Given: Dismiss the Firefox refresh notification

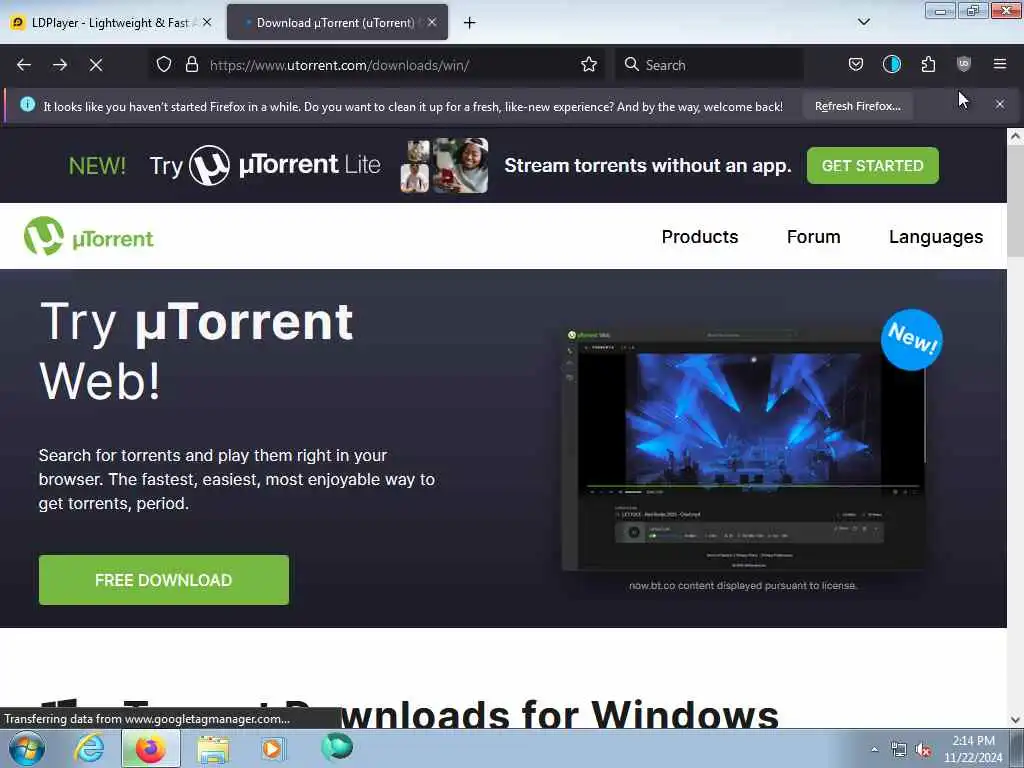Looking at the screenshot, I should [x=1000, y=104].
